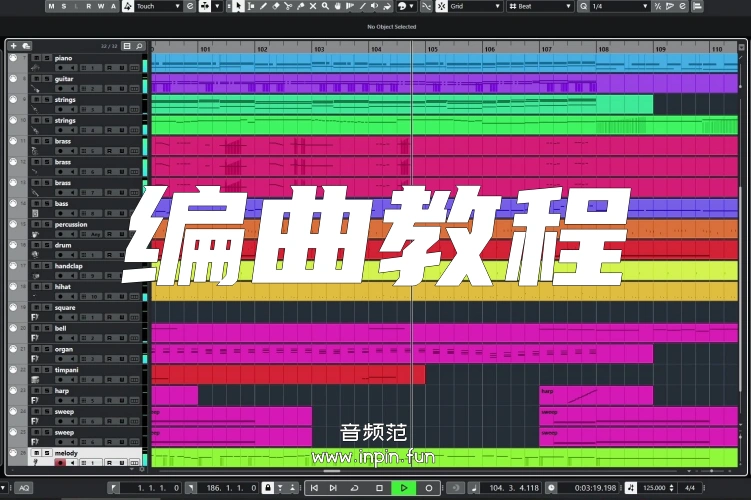
Task: Select the Glue tool
Action: tap(300, 6)
